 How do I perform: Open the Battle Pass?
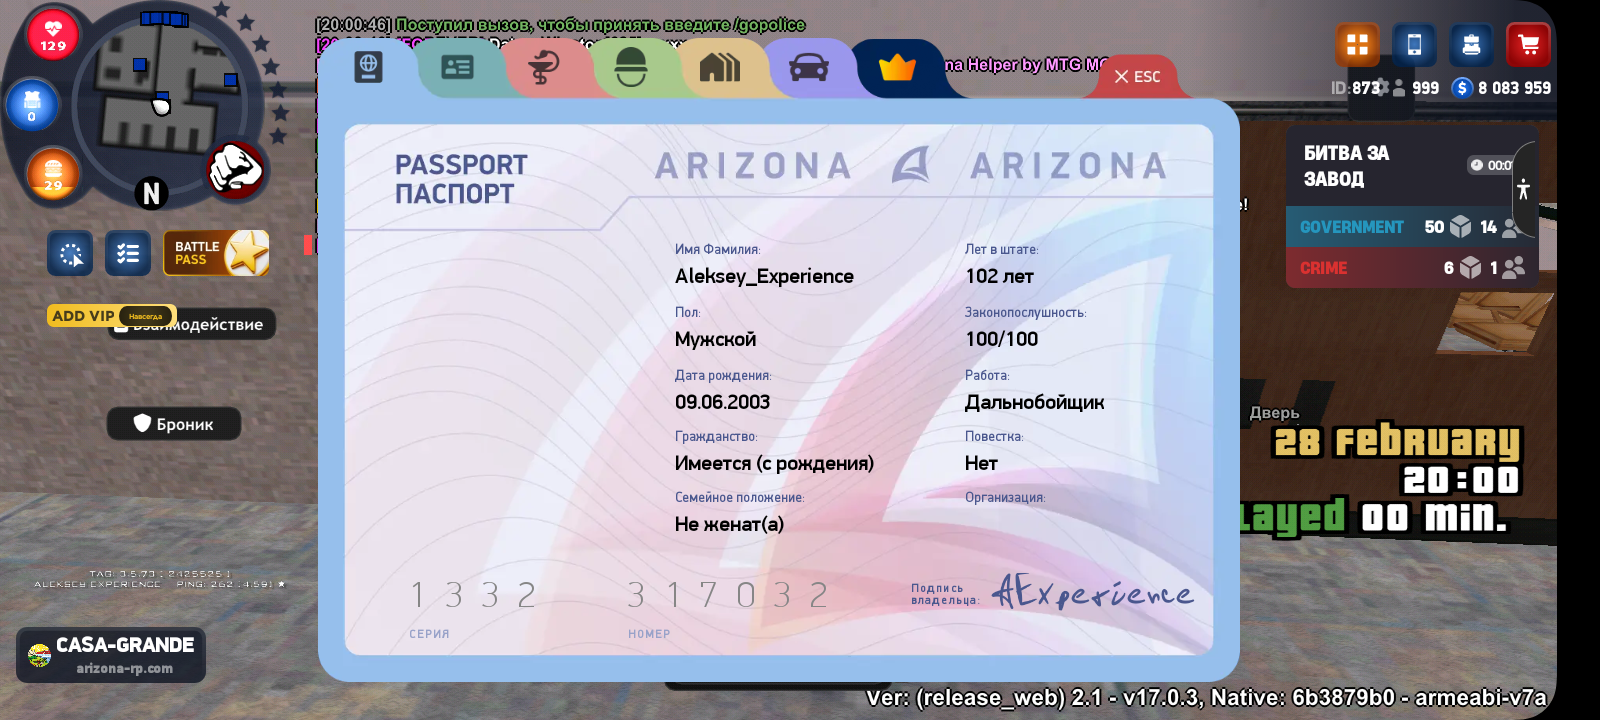(x=217, y=253)
